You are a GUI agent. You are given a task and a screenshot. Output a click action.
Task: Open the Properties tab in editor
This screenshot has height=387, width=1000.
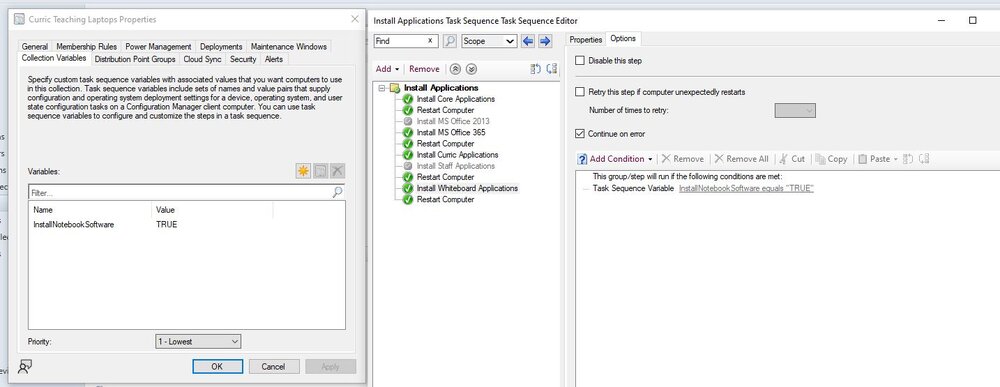tap(585, 40)
